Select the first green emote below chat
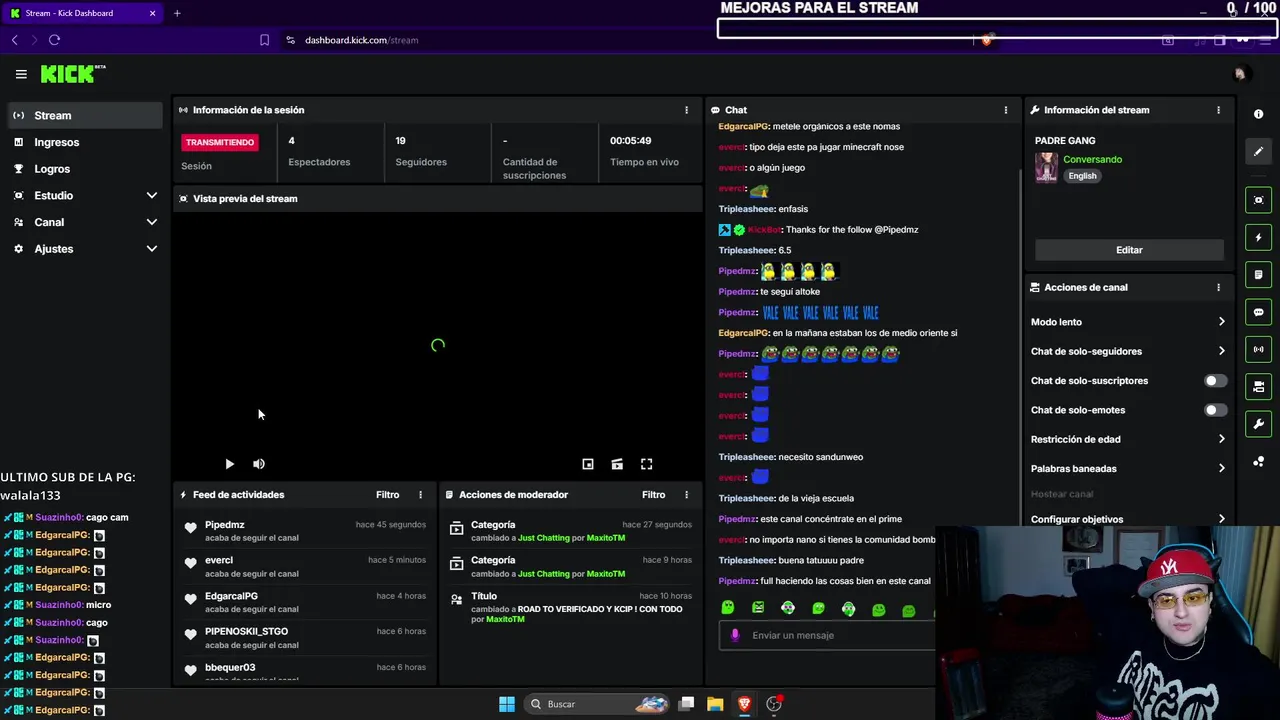This screenshot has width=1280, height=720. pos(728,608)
